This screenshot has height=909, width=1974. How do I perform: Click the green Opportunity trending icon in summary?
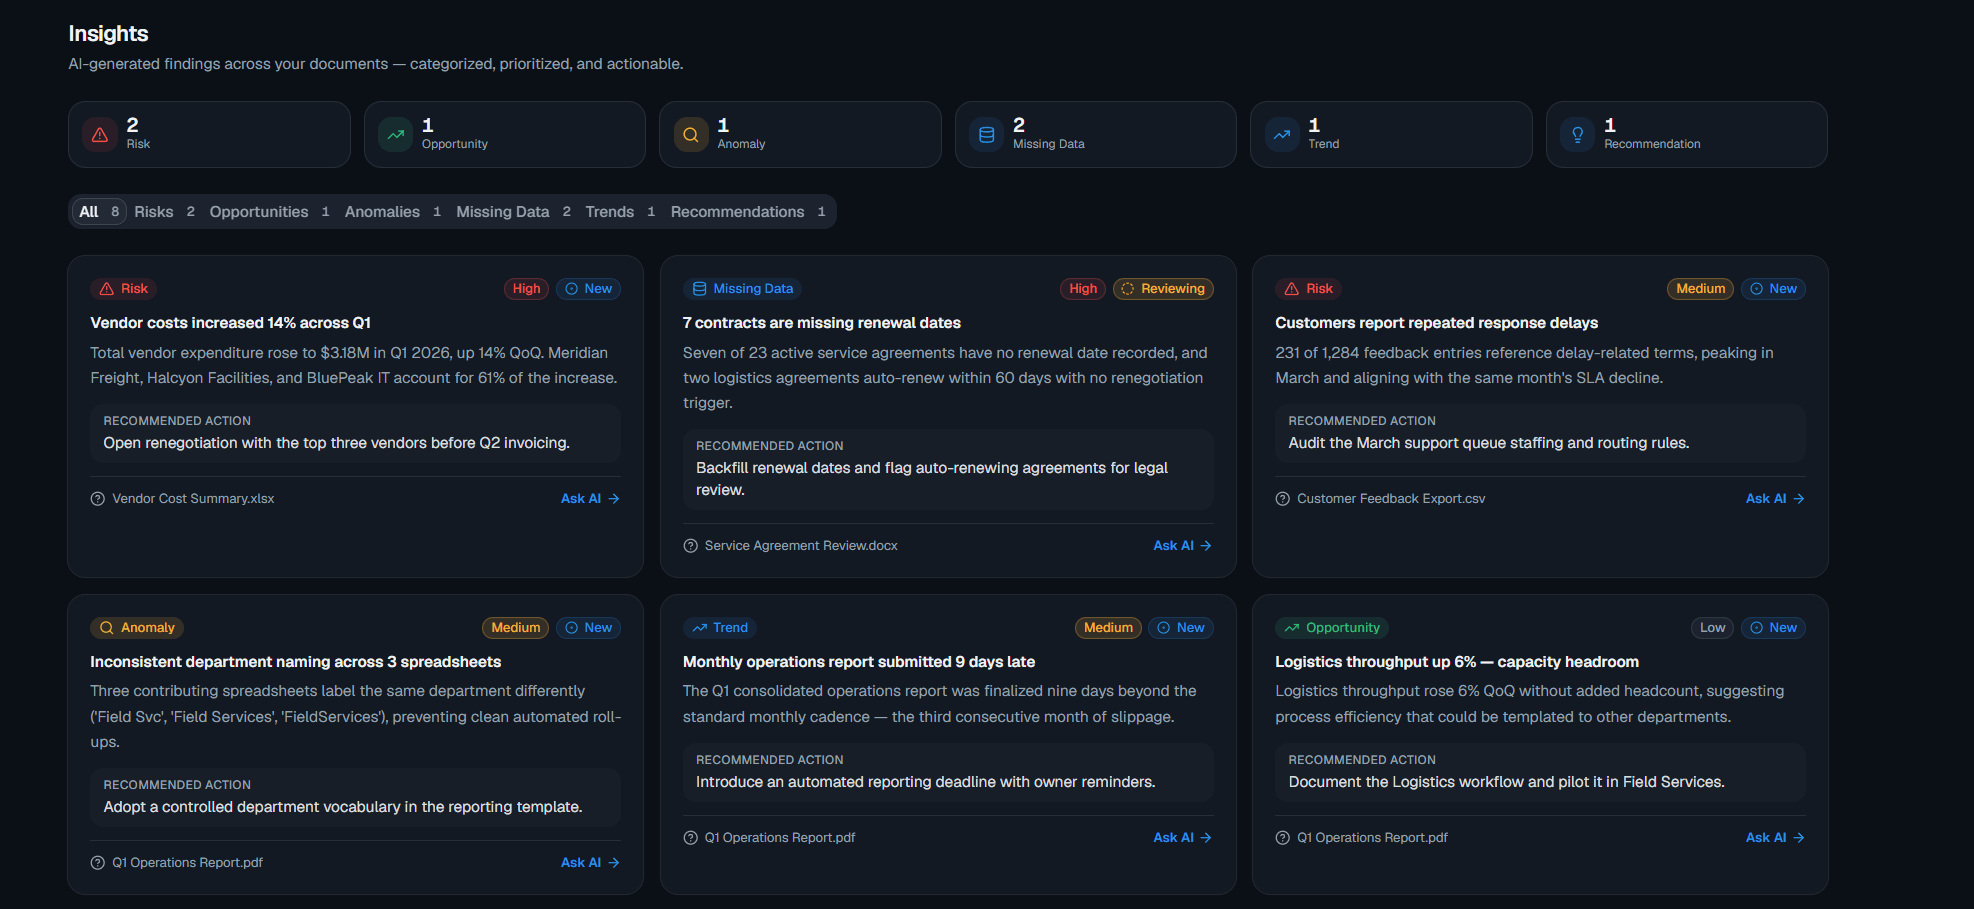point(396,134)
